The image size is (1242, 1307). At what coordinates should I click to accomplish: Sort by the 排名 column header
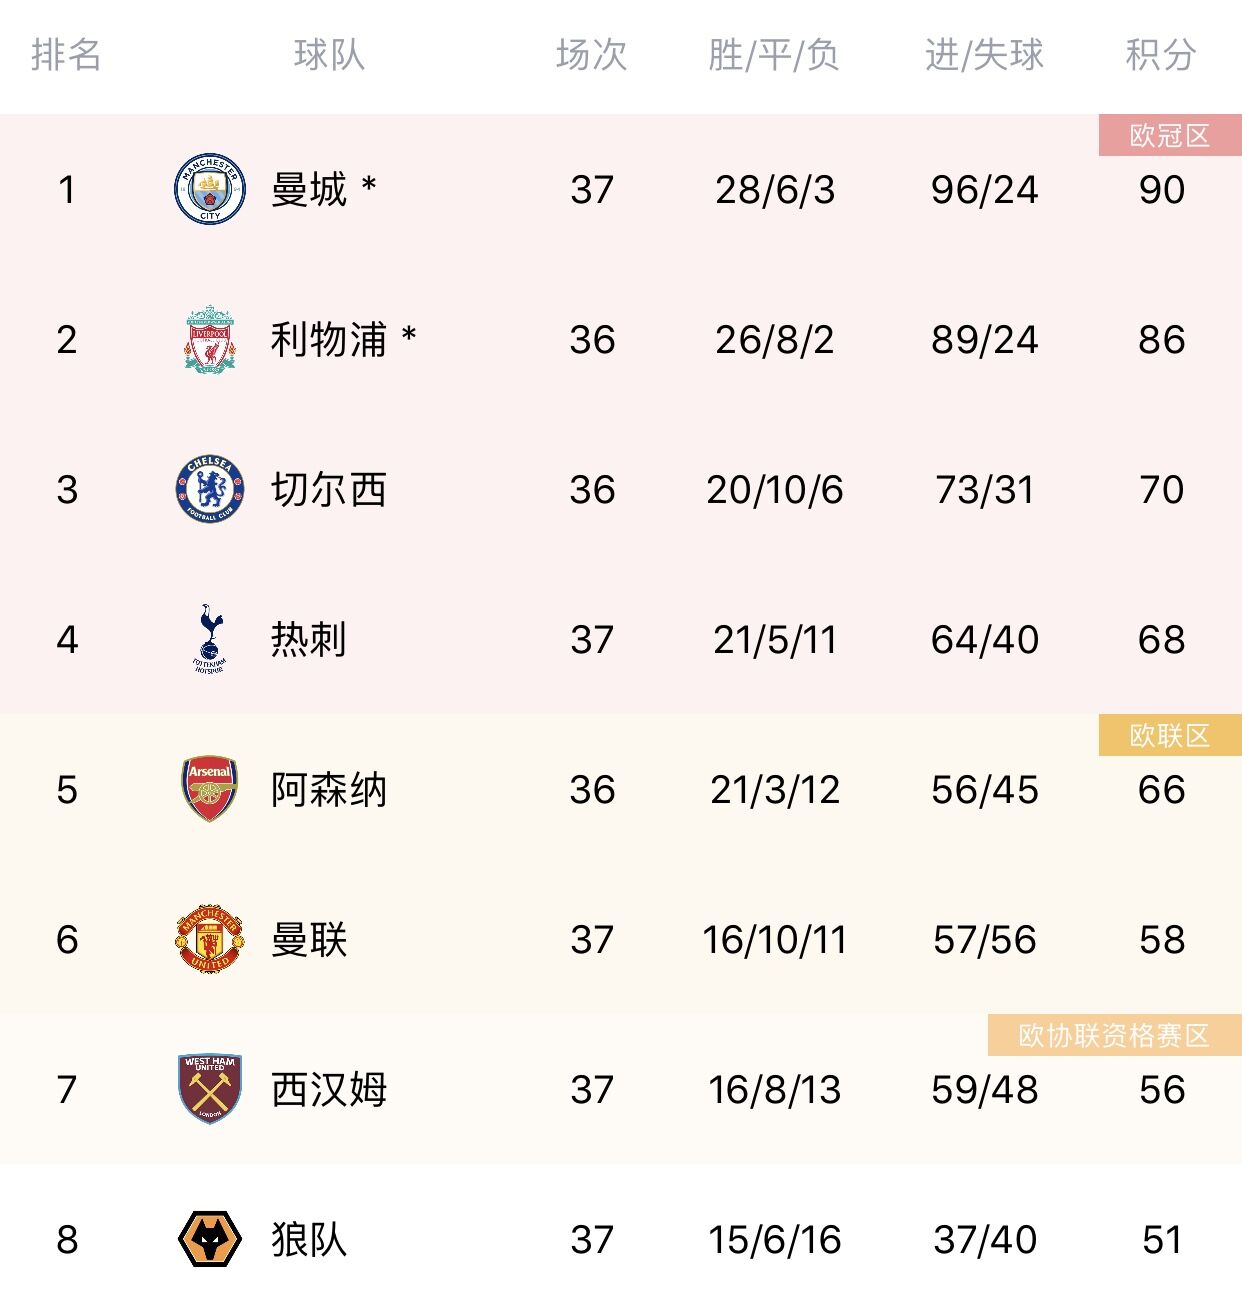(66, 54)
